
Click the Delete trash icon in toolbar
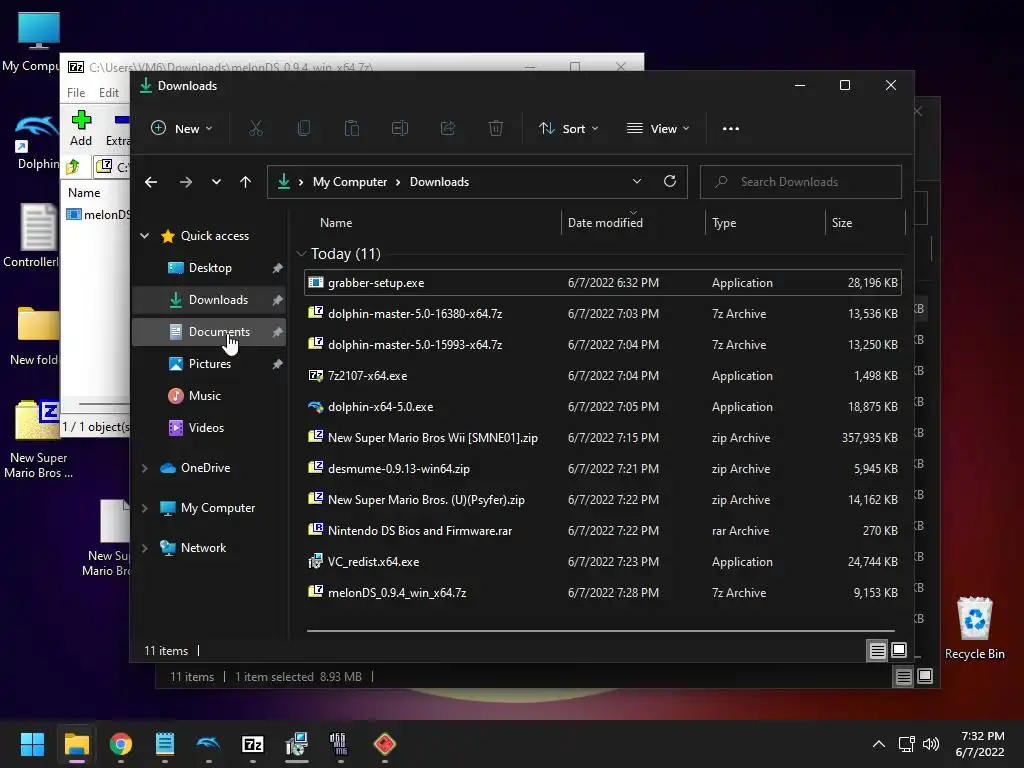coord(496,129)
